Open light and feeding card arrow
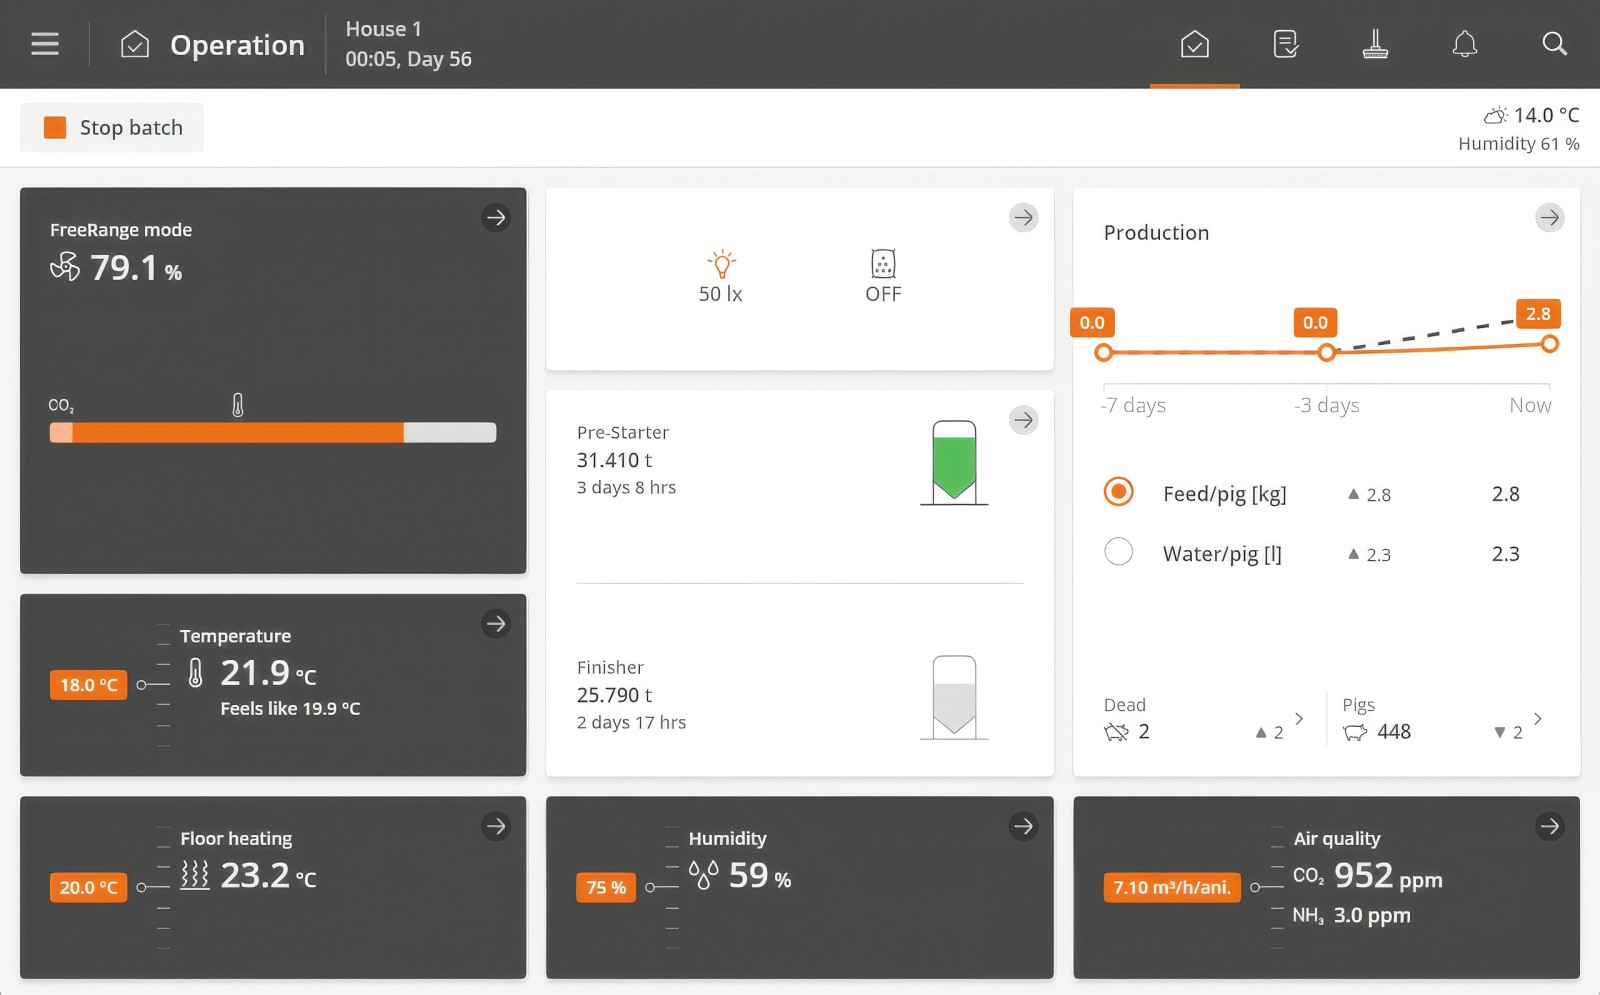This screenshot has height=995, width=1600. click(1023, 218)
